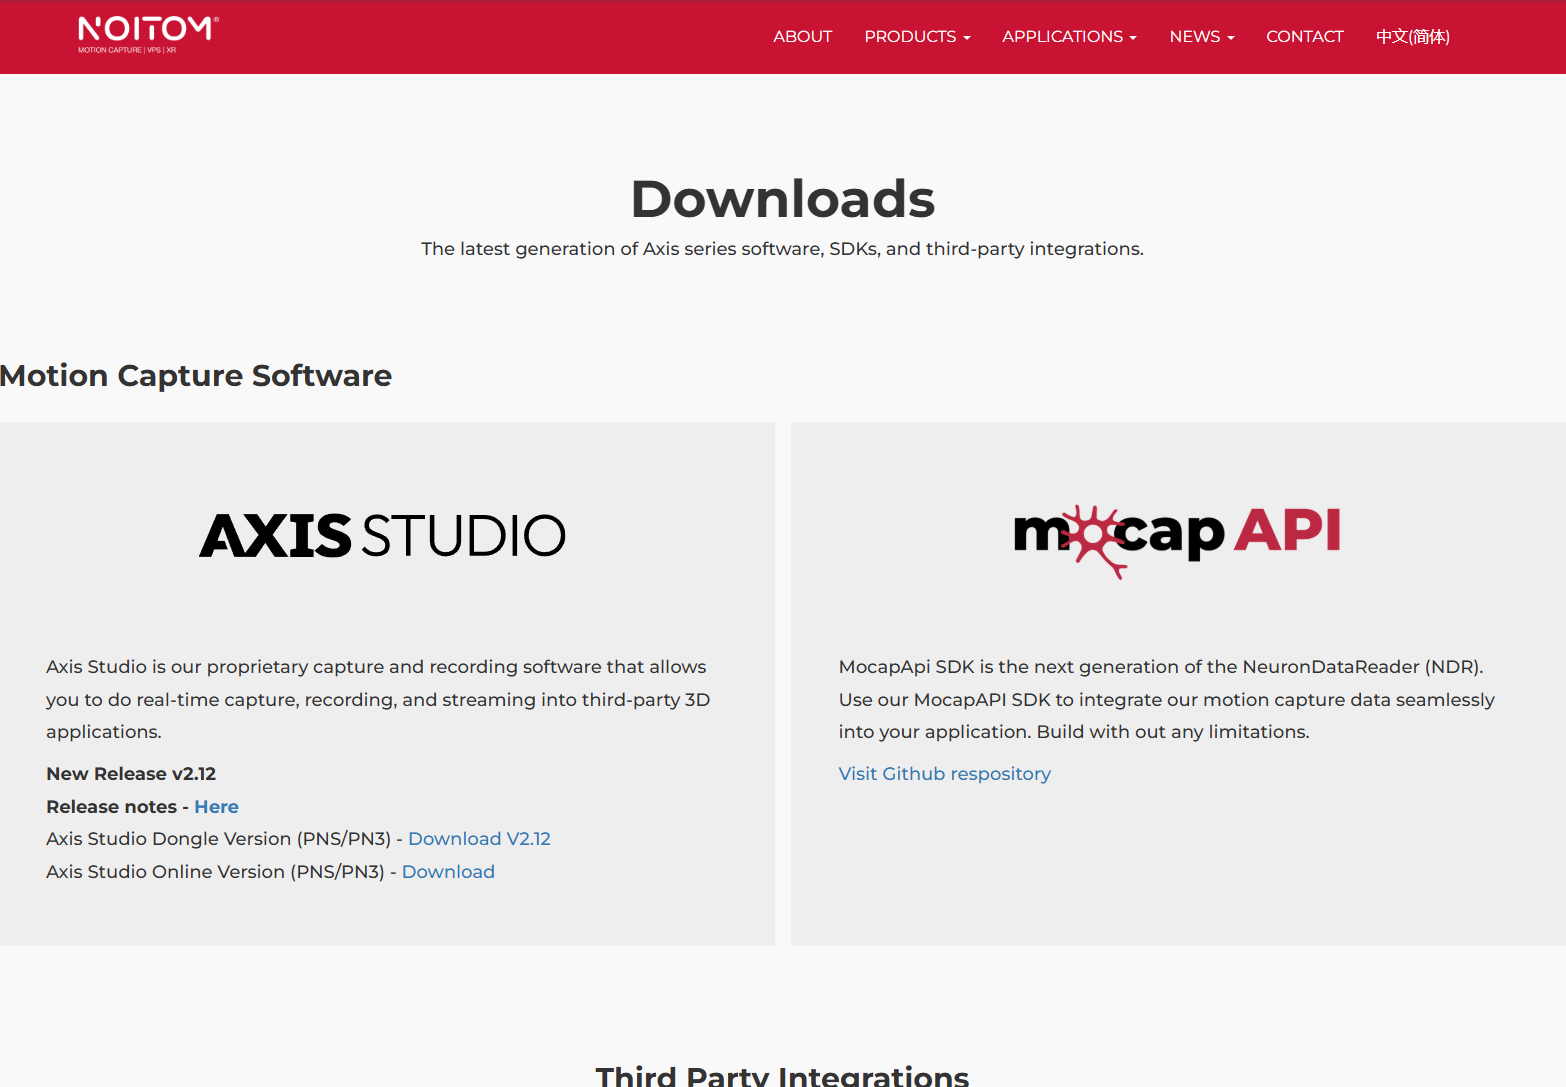The width and height of the screenshot is (1566, 1087).
Task: Expand the News dropdown menu
Action: pos(1202,37)
